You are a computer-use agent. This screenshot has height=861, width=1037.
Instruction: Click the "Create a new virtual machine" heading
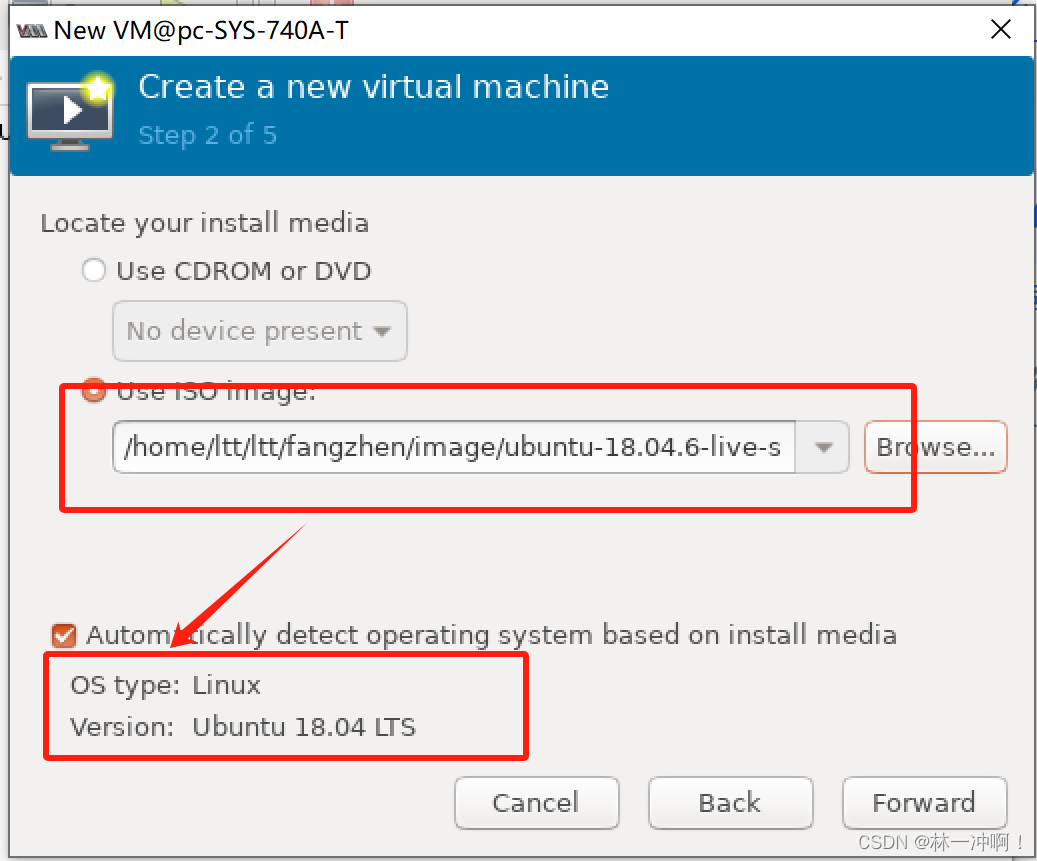pos(373,87)
